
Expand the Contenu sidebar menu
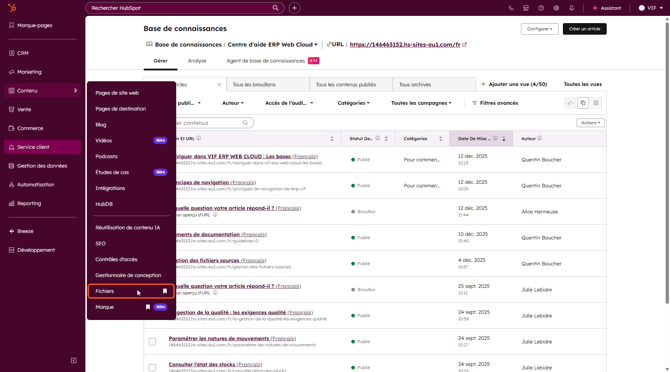click(42, 91)
